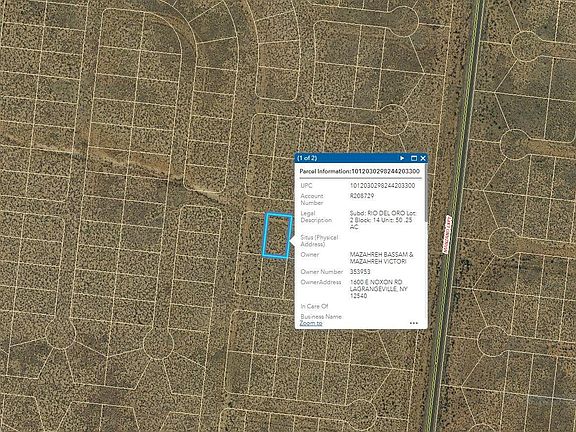576x432 pixels.
Task: Click the account number R208729
Action: click(362, 196)
